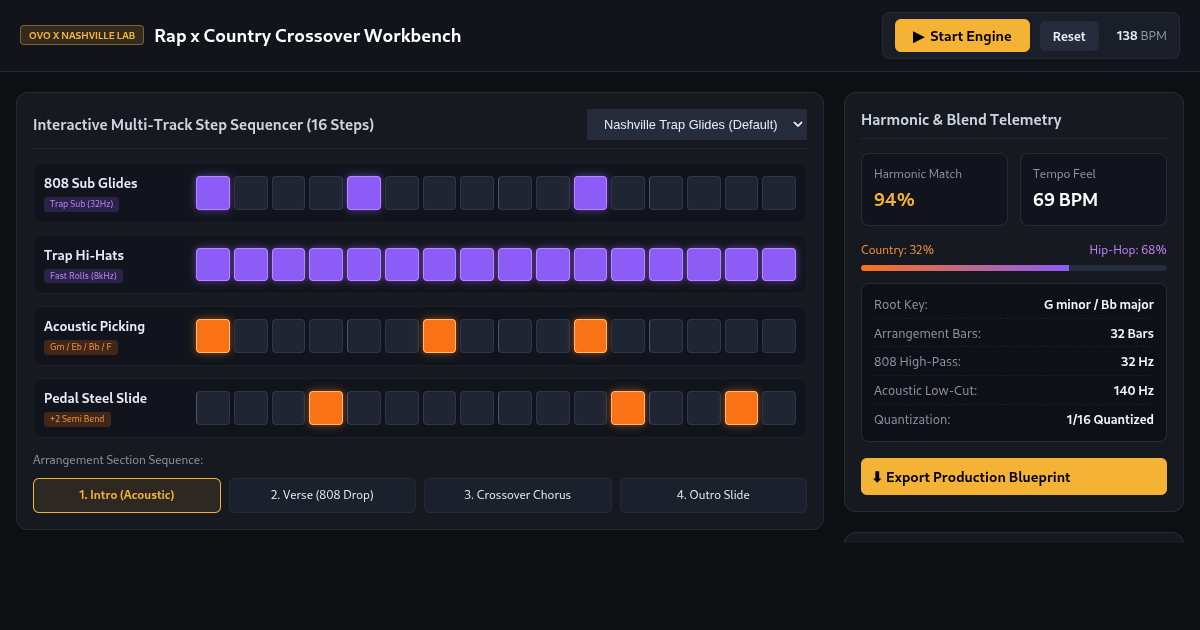Disable step 15 of Pedal Steel Slide

(x=742, y=408)
